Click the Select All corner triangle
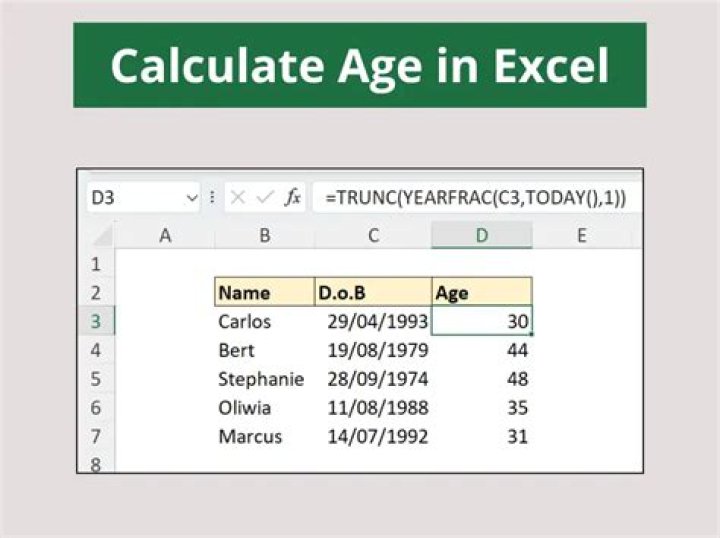The height and width of the screenshot is (538, 720). tap(103, 236)
